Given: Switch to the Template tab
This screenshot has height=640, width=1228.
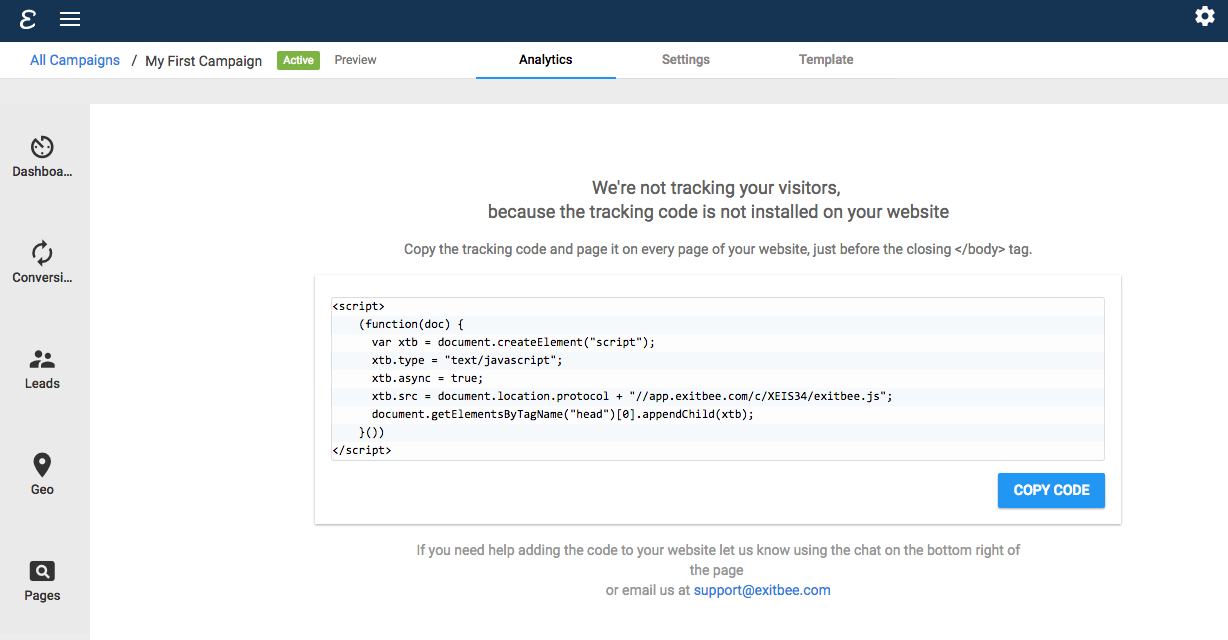Looking at the screenshot, I should (x=826, y=60).
